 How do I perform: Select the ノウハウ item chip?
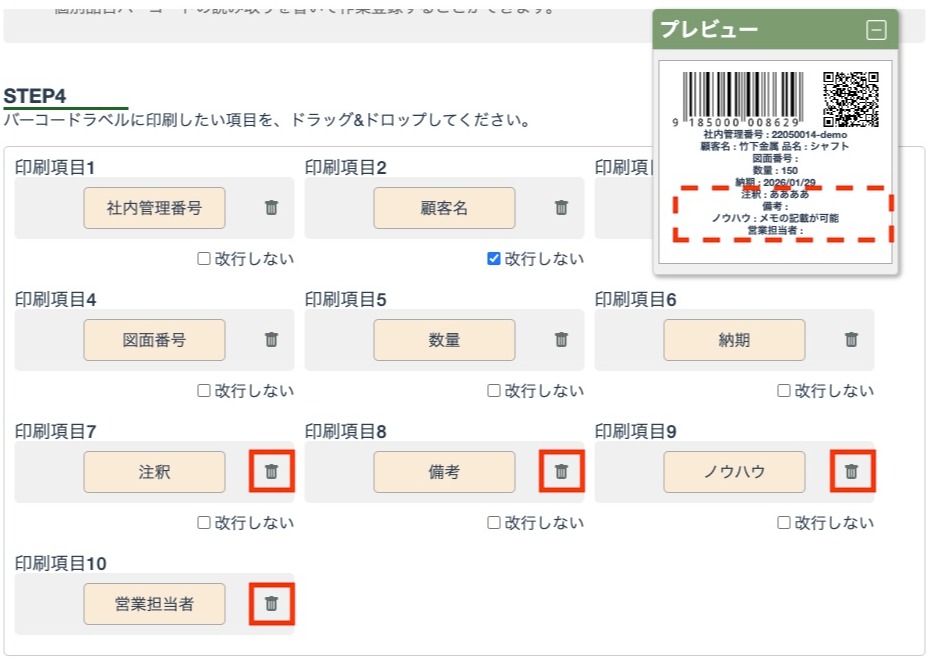coord(734,472)
